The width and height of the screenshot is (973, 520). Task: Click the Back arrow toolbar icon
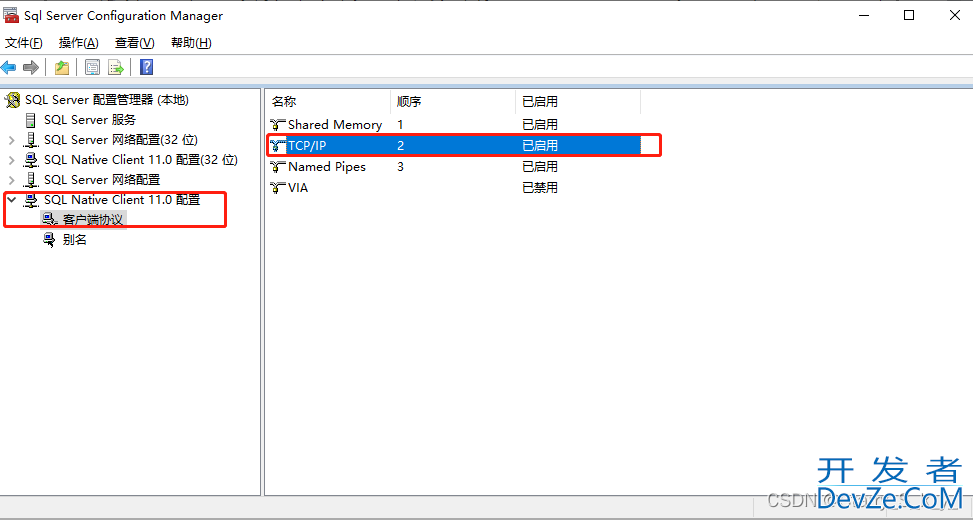[x=9, y=67]
